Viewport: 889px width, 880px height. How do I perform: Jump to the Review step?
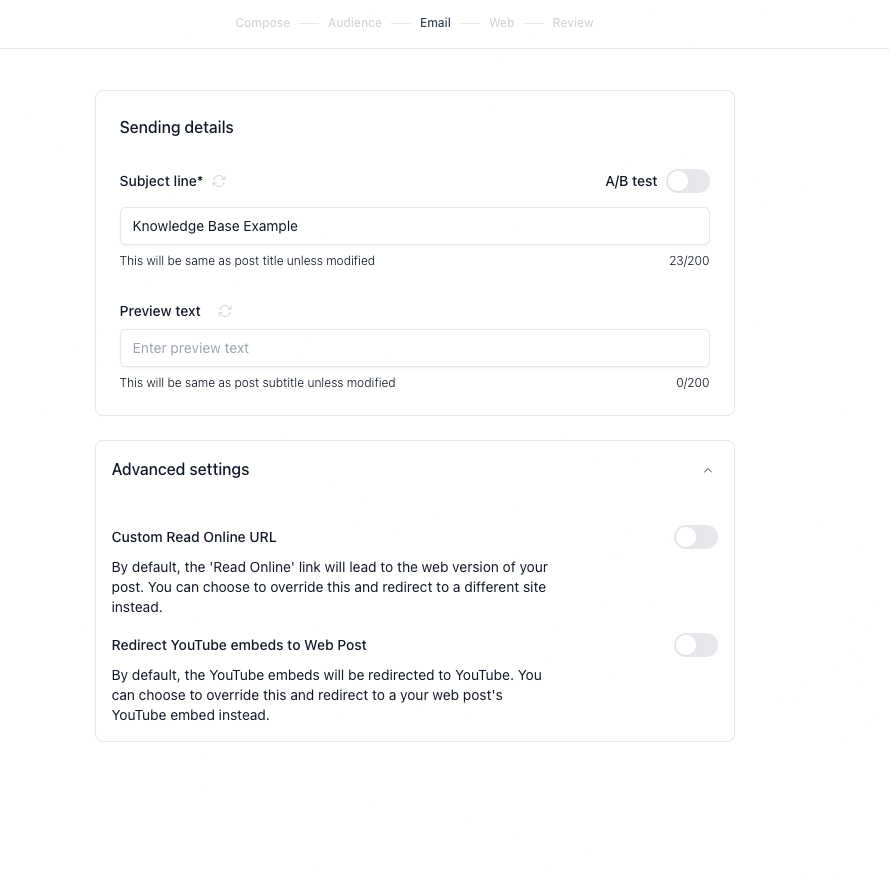click(x=573, y=23)
